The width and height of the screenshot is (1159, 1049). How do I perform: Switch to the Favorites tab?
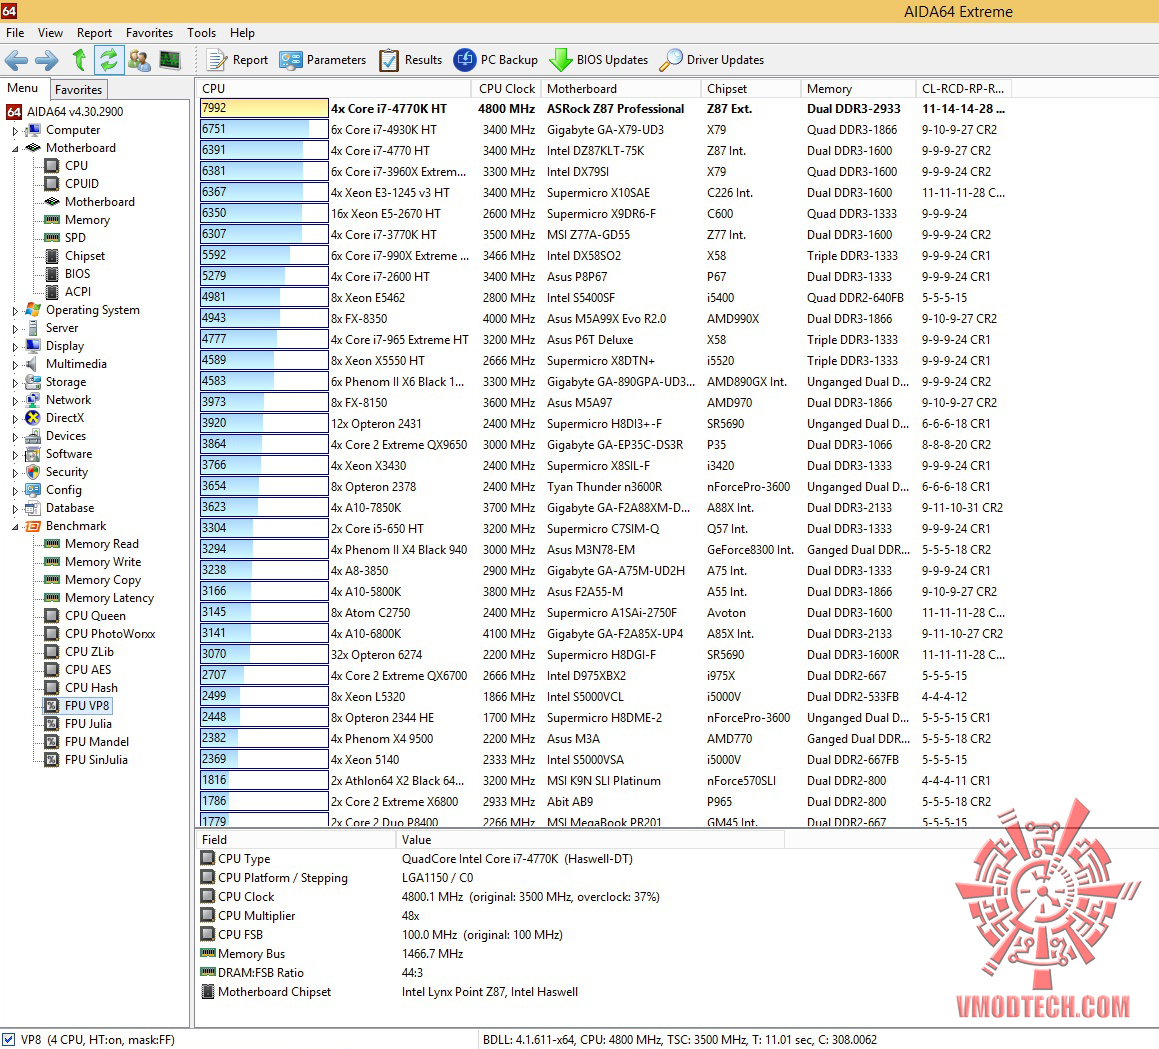point(78,89)
